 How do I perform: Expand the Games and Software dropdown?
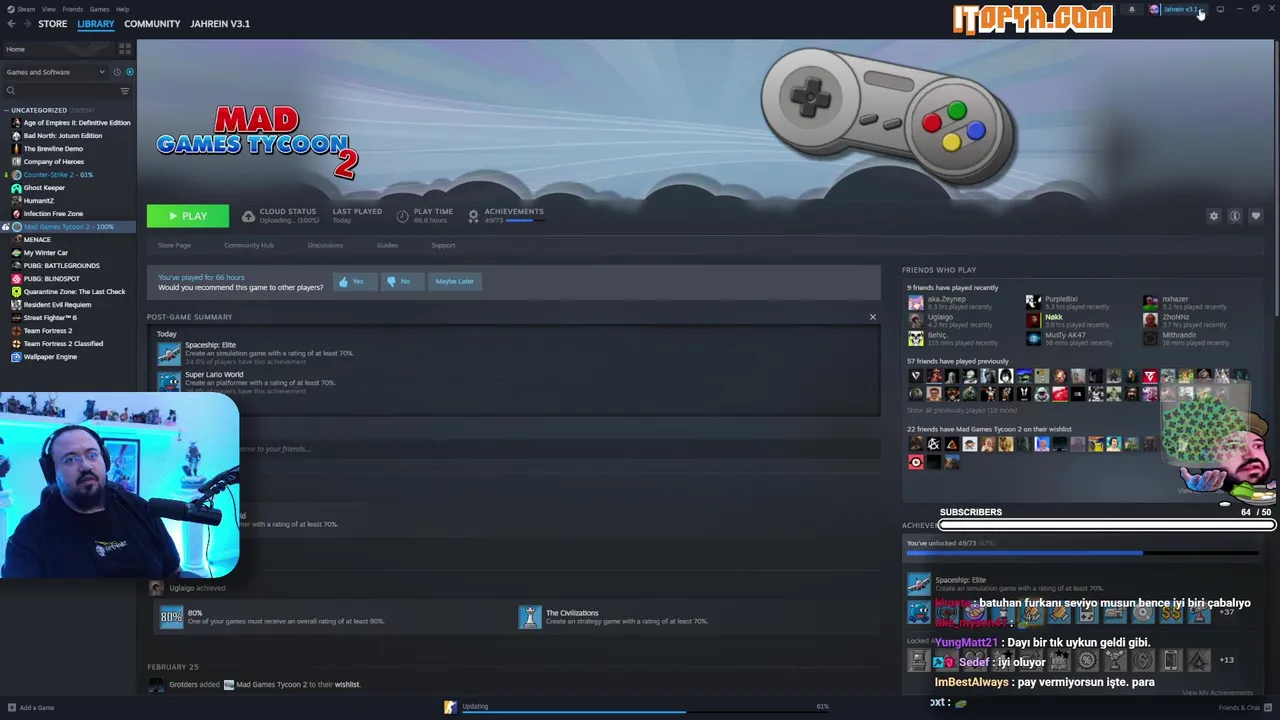click(x=55, y=72)
